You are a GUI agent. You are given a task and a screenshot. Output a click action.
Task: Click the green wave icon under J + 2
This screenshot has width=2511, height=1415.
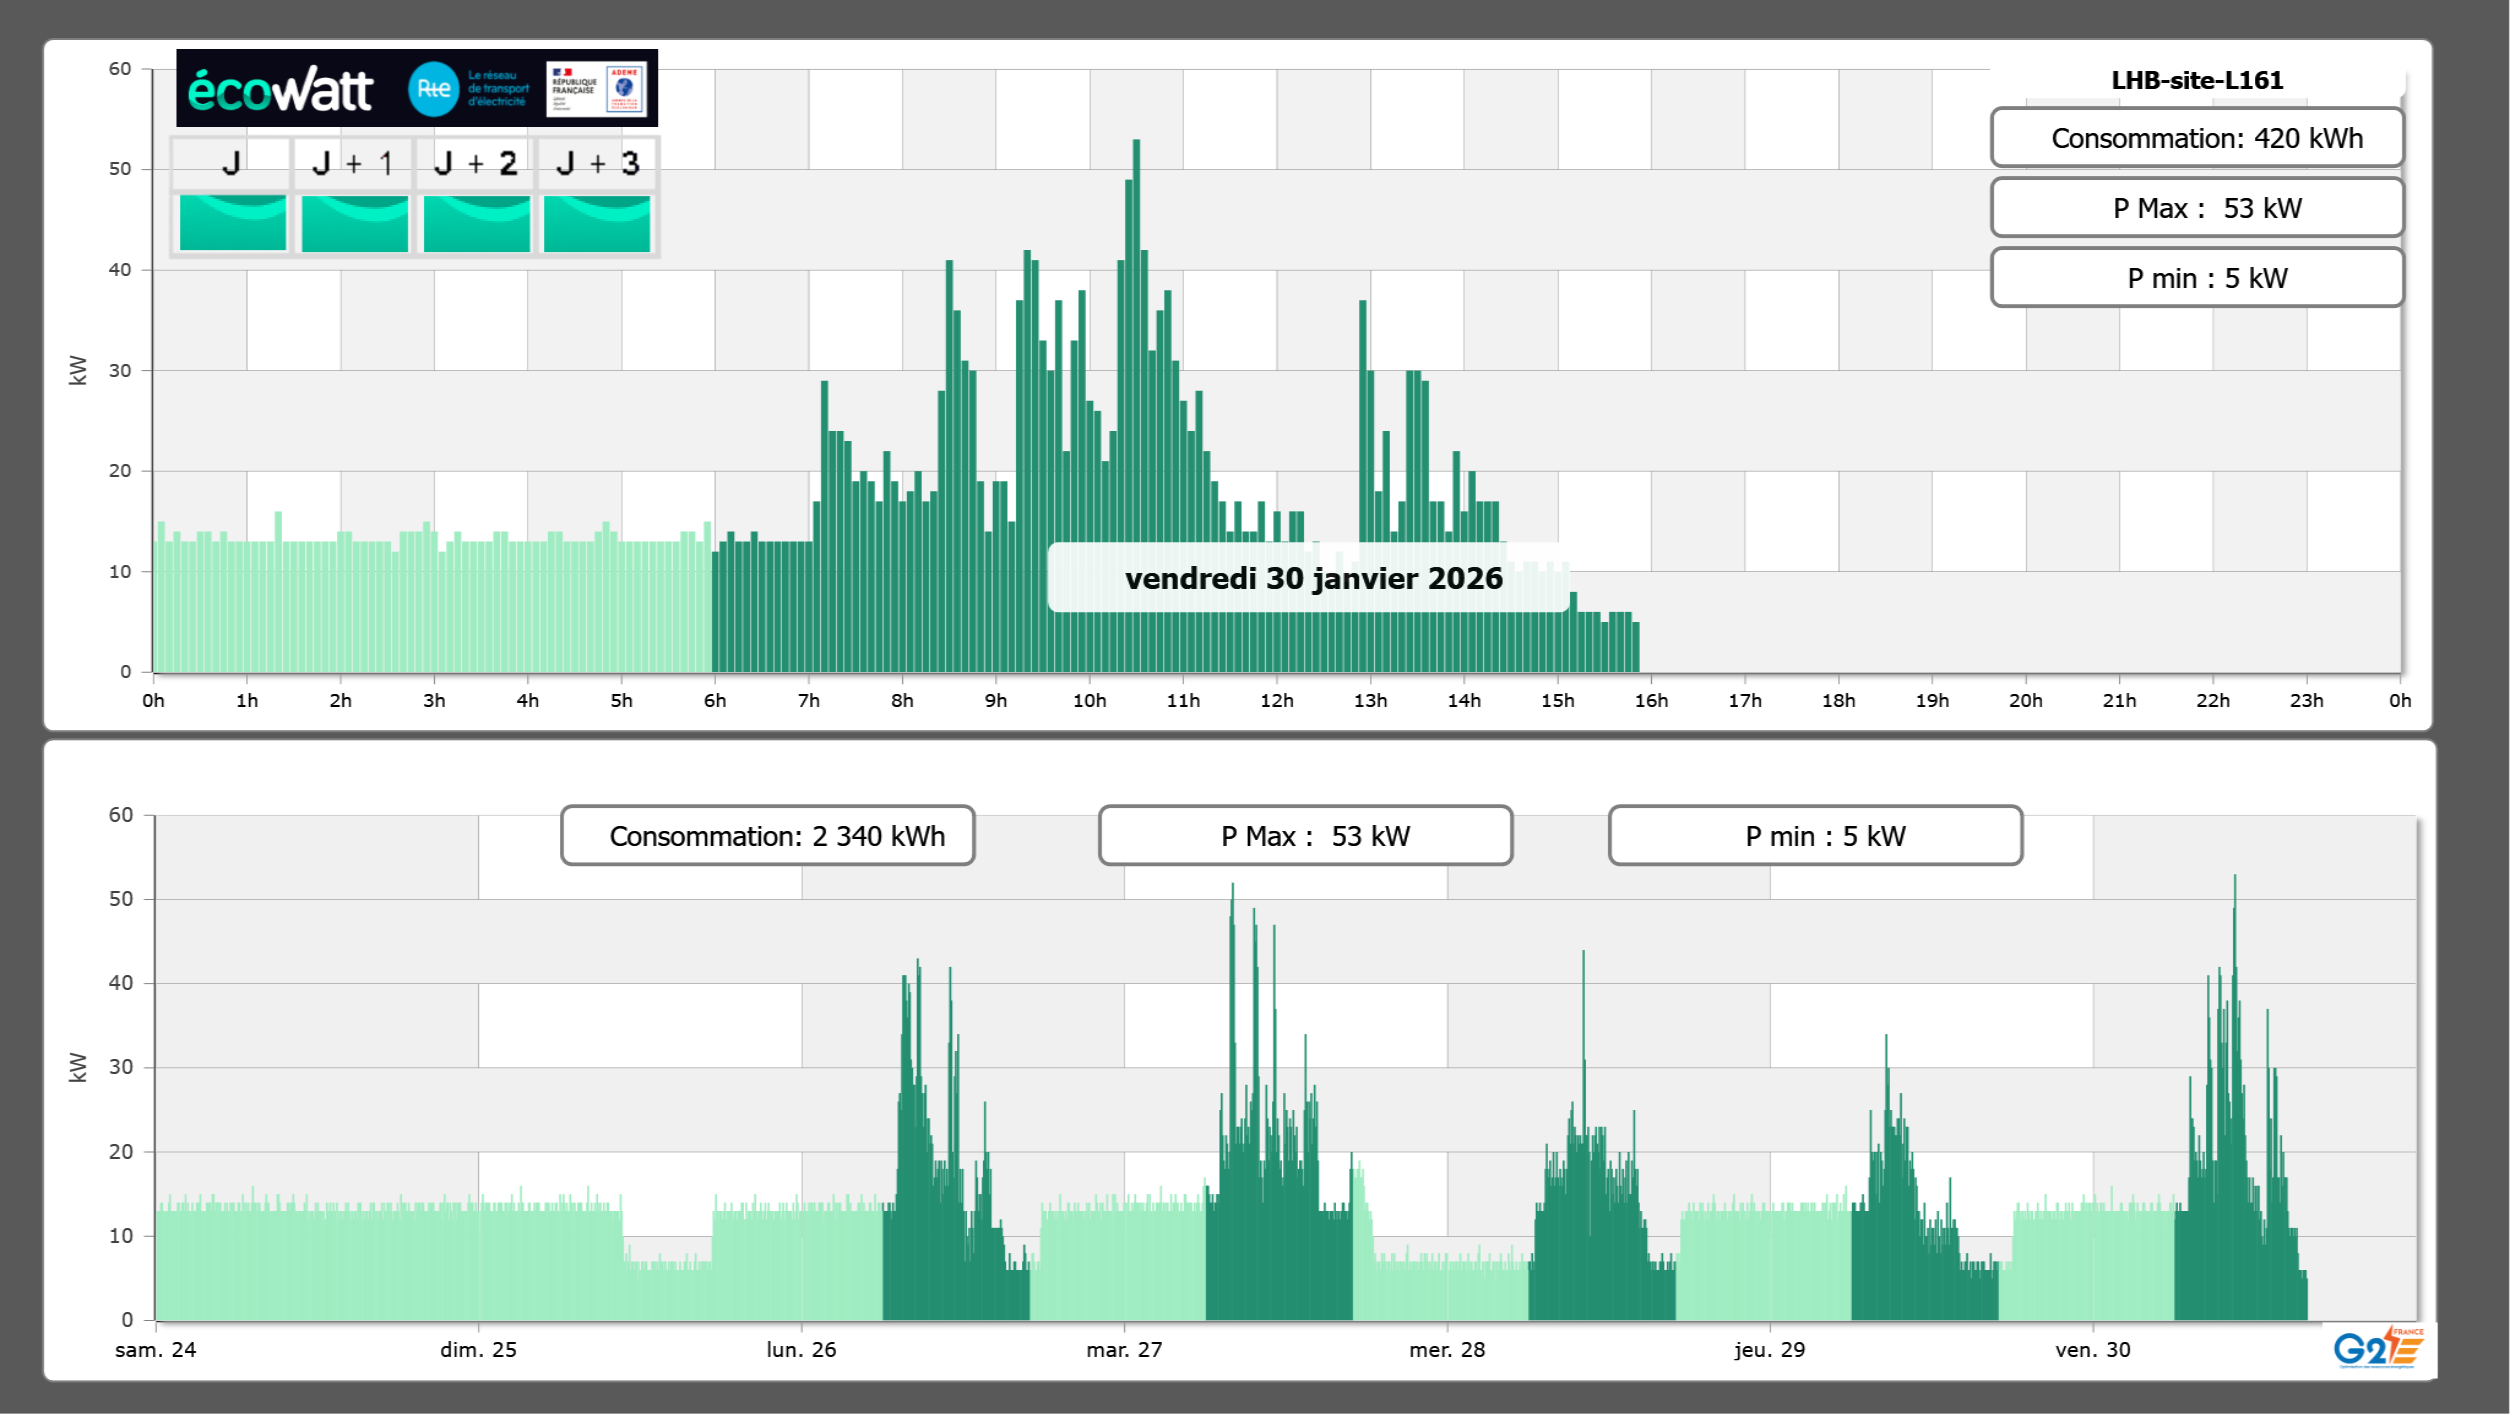tap(476, 222)
